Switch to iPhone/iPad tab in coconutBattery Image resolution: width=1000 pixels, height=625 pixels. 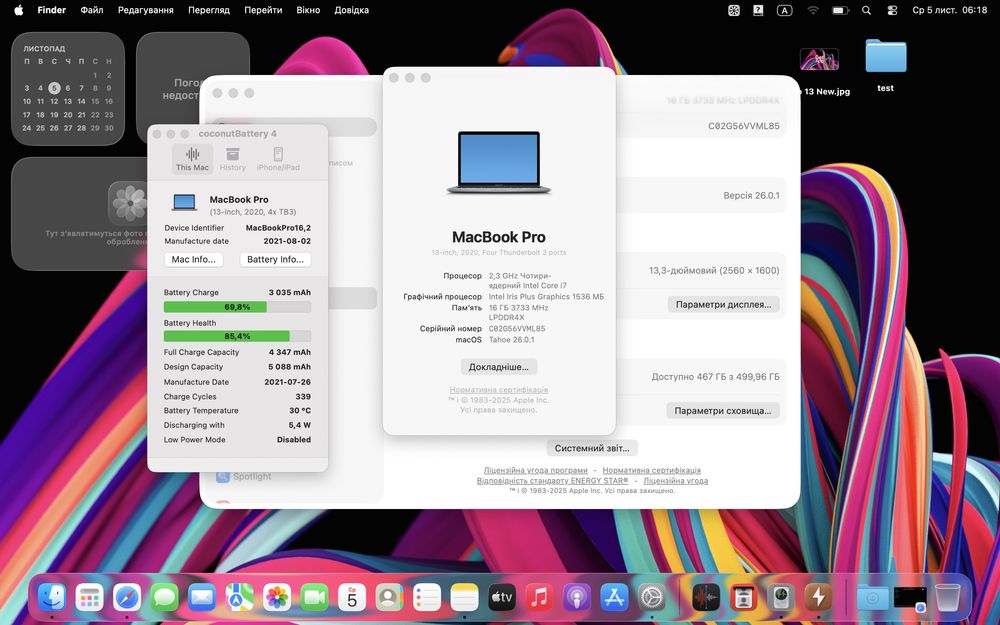pos(278,159)
